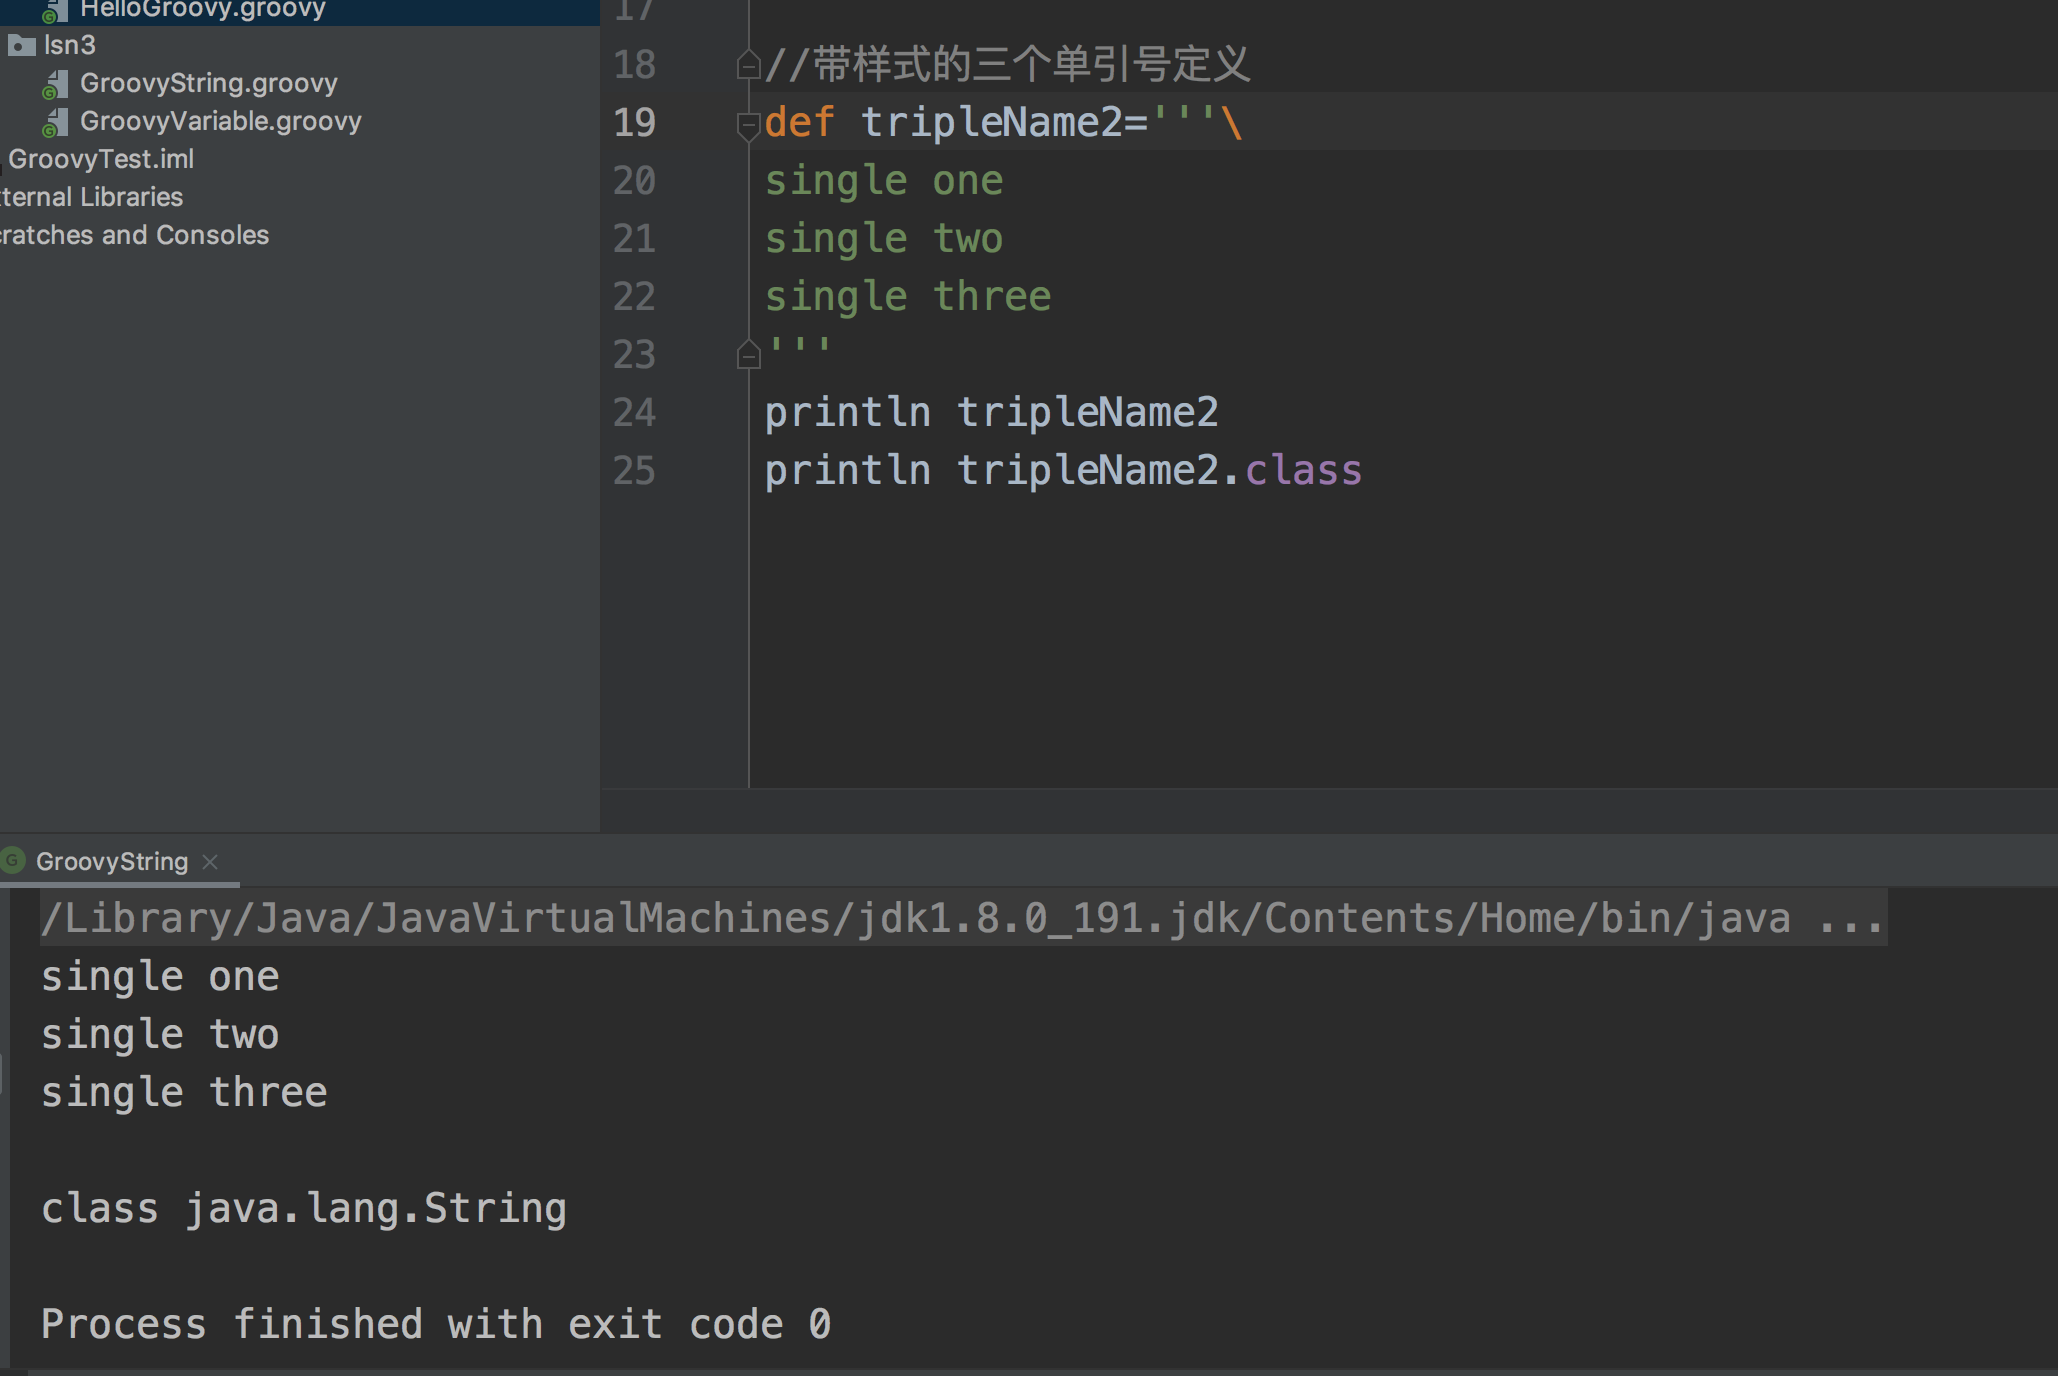Click the GroovyVariable.groovy file icon

[56, 122]
